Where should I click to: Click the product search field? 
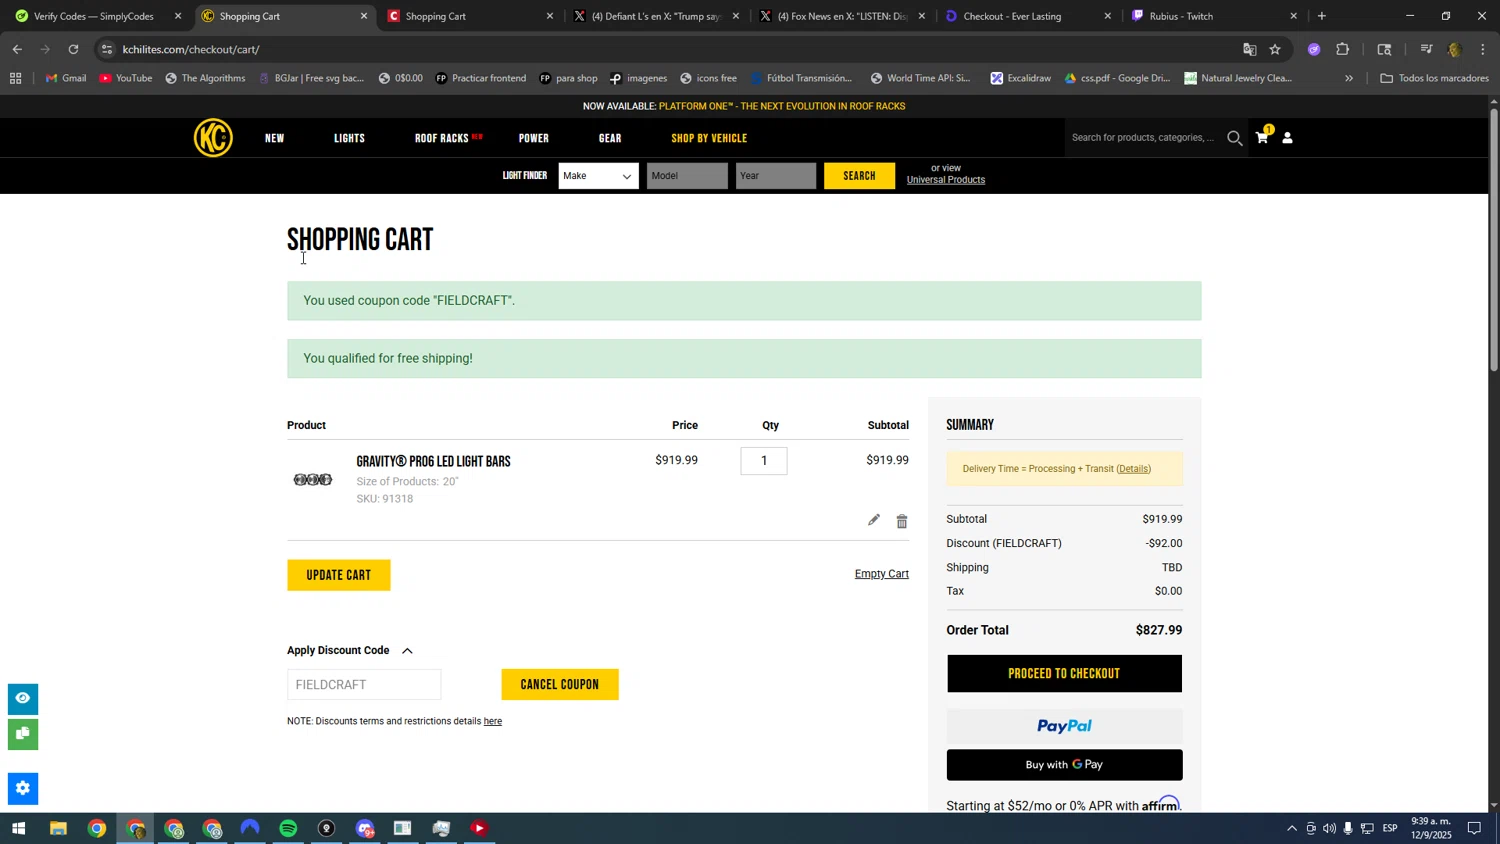[x=1144, y=138]
